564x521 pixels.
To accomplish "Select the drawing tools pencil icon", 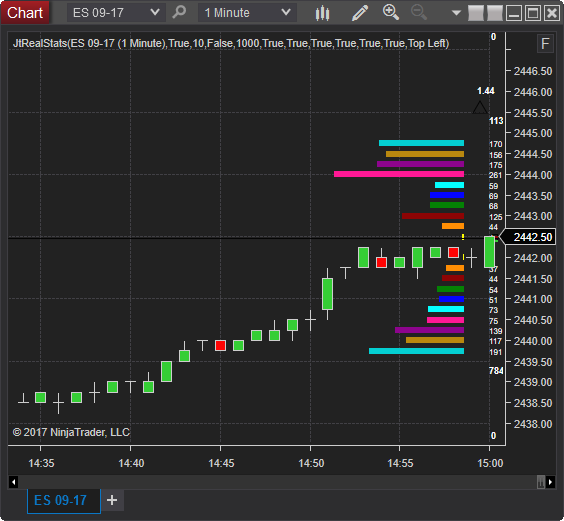I will click(x=360, y=13).
